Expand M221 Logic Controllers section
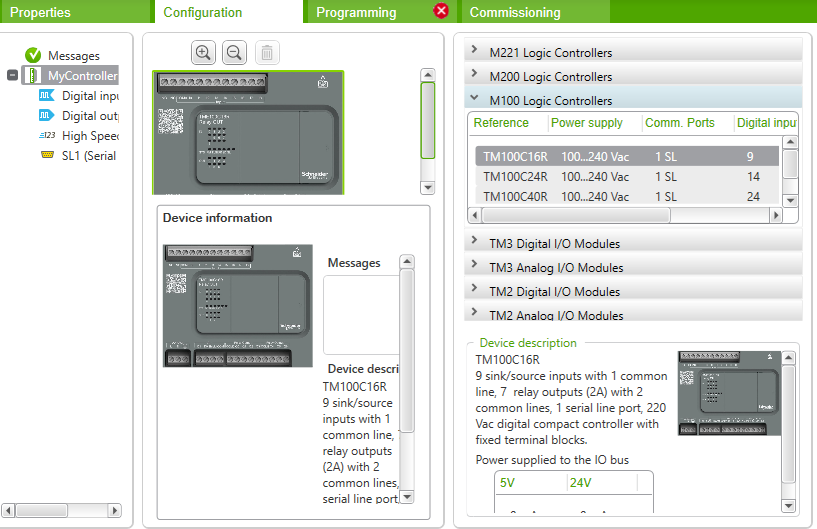This screenshot has height=529, width=817. [x=474, y=49]
